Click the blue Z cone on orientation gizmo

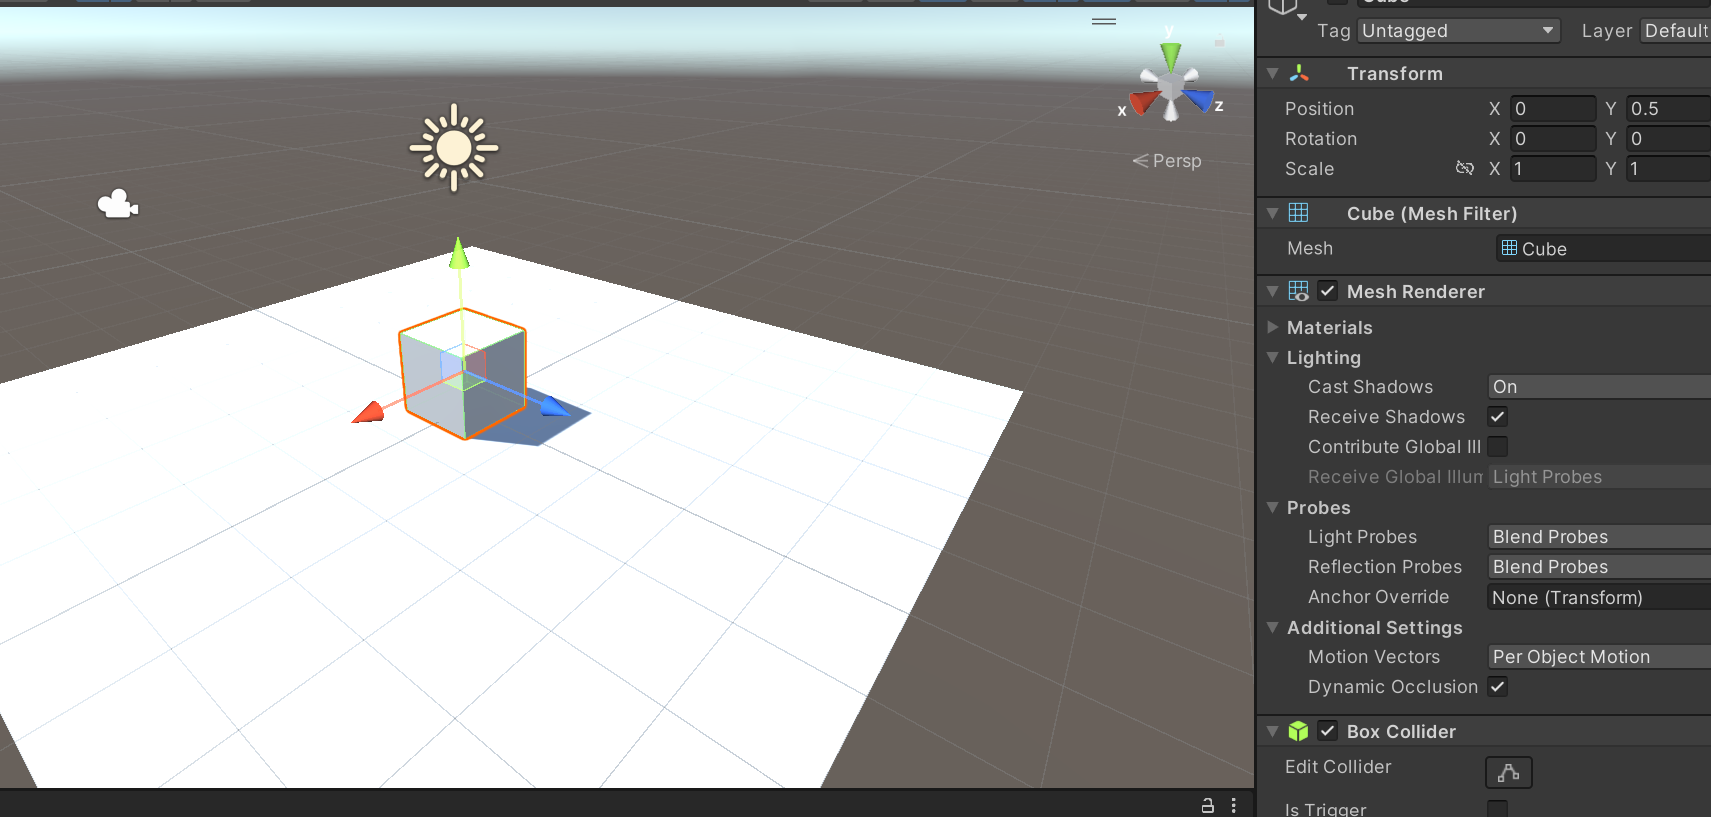point(1198,99)
